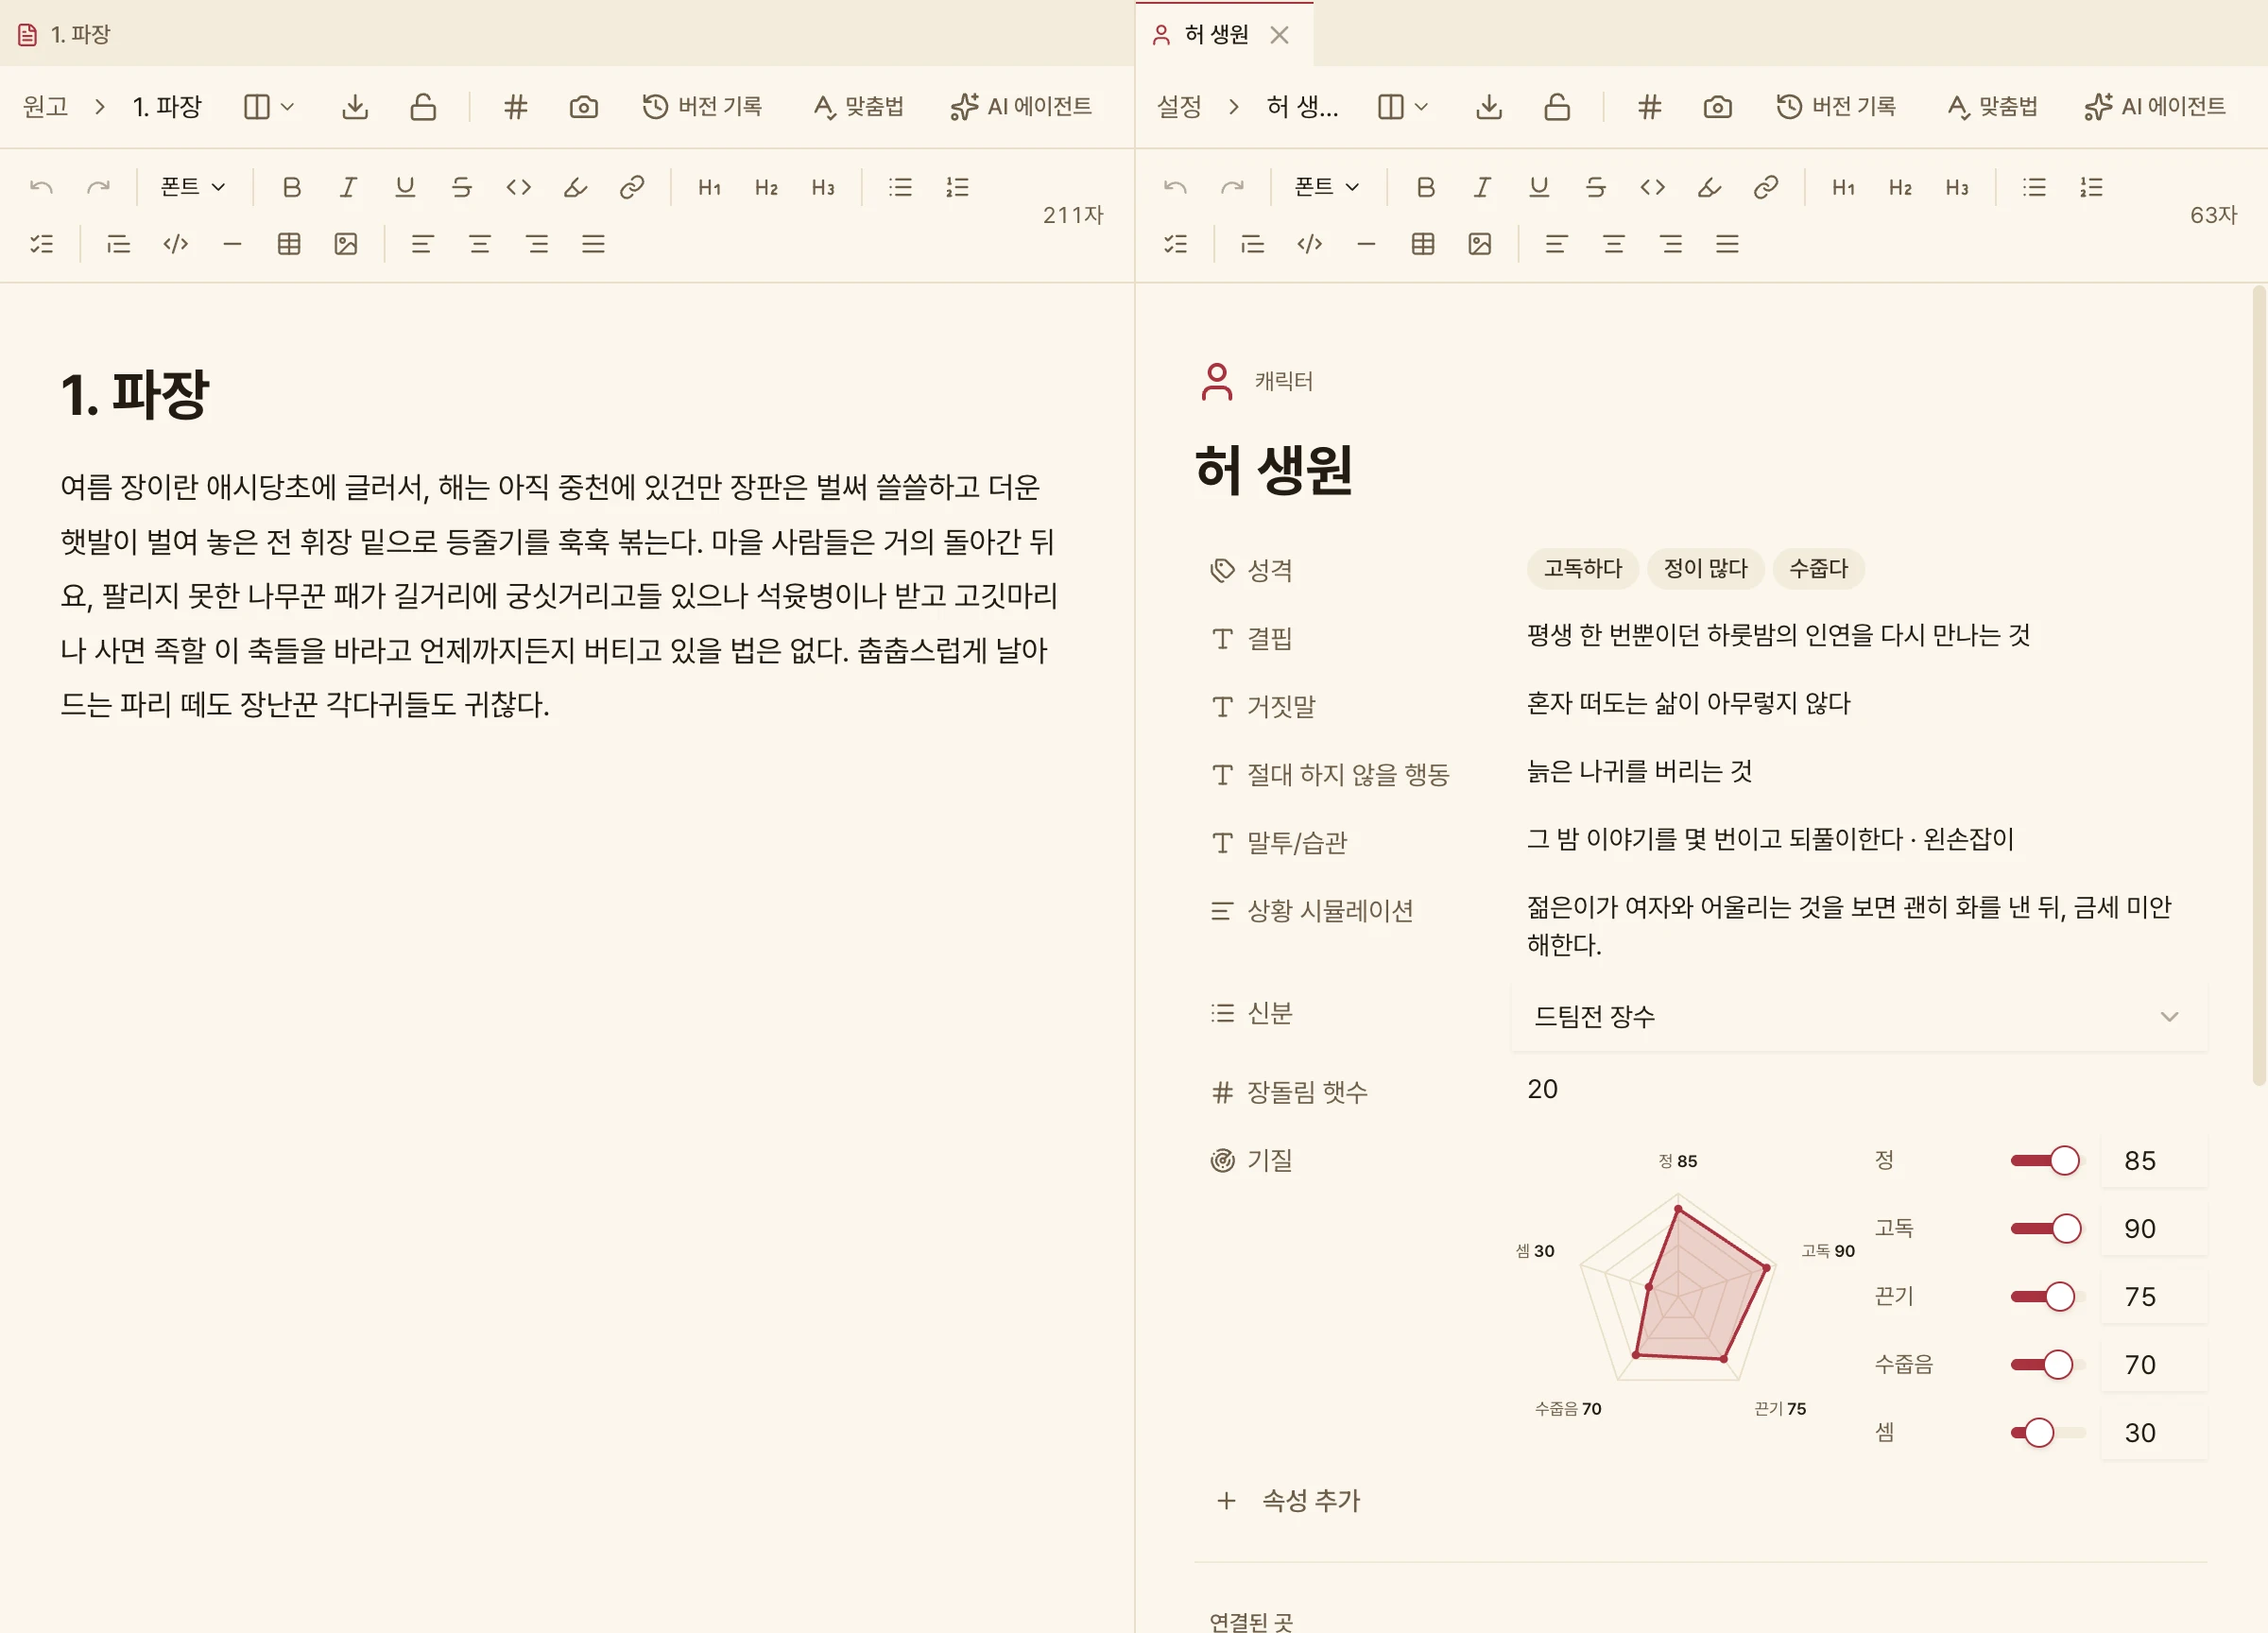Toggle underline in the left editor toolbar
The image size is (2268, 1633).
tap(404, 187)
